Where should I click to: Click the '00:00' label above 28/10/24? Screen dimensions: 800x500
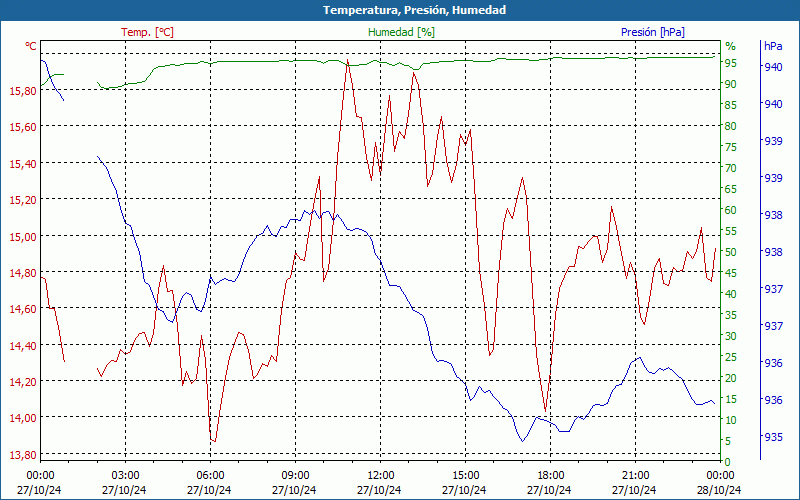point(720,474)
